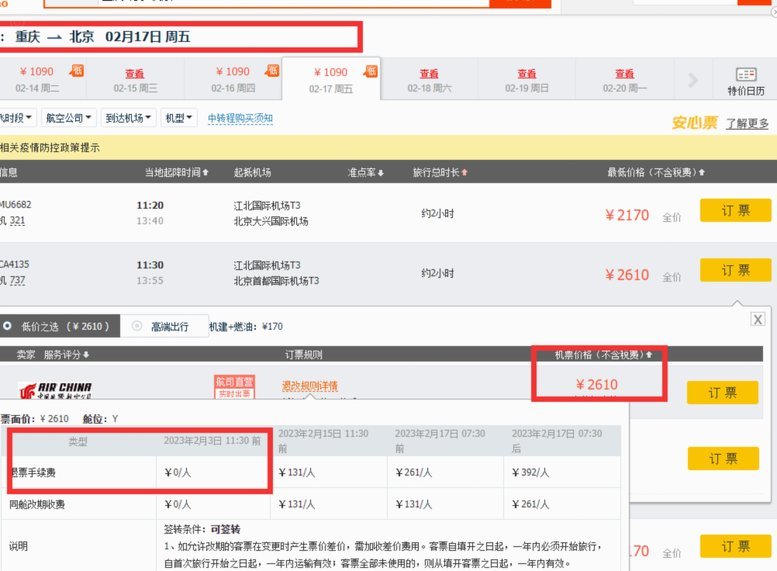This screenshot has height=571, width=777.
Task: Close the fare details panel X
Action: click(758, 319)
